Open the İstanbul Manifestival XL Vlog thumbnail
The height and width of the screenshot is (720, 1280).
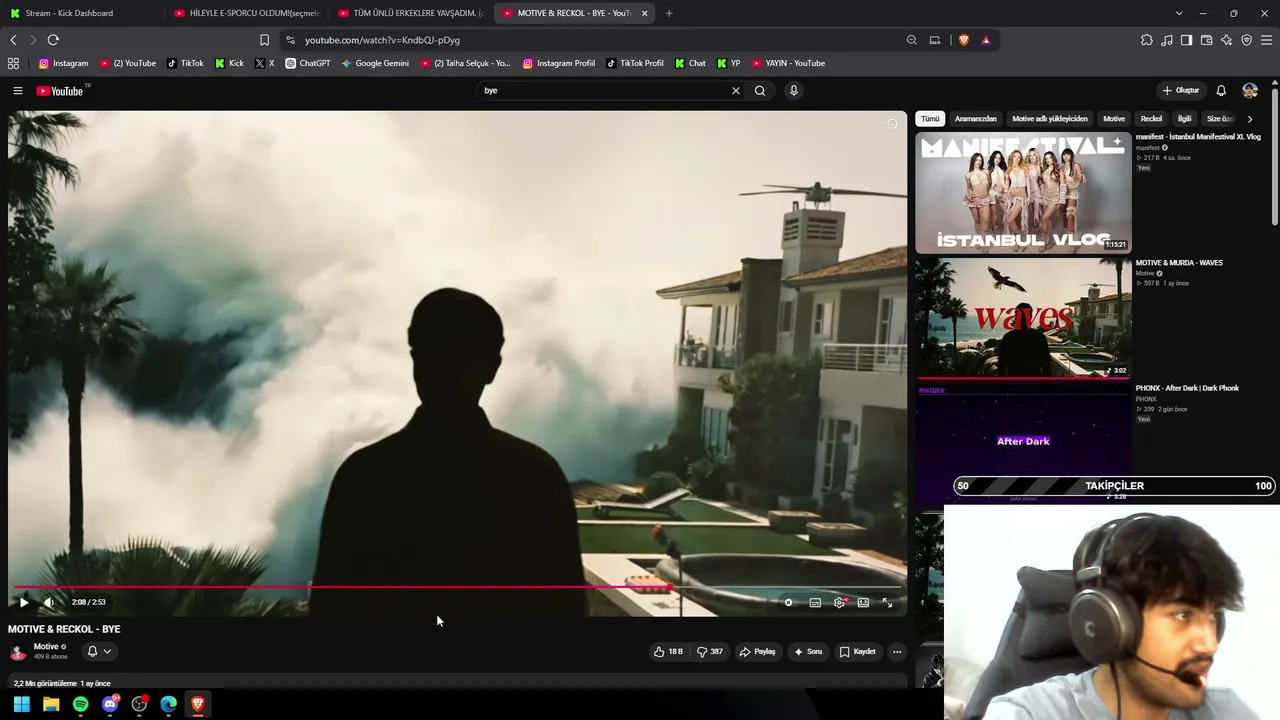(1023, 192)
